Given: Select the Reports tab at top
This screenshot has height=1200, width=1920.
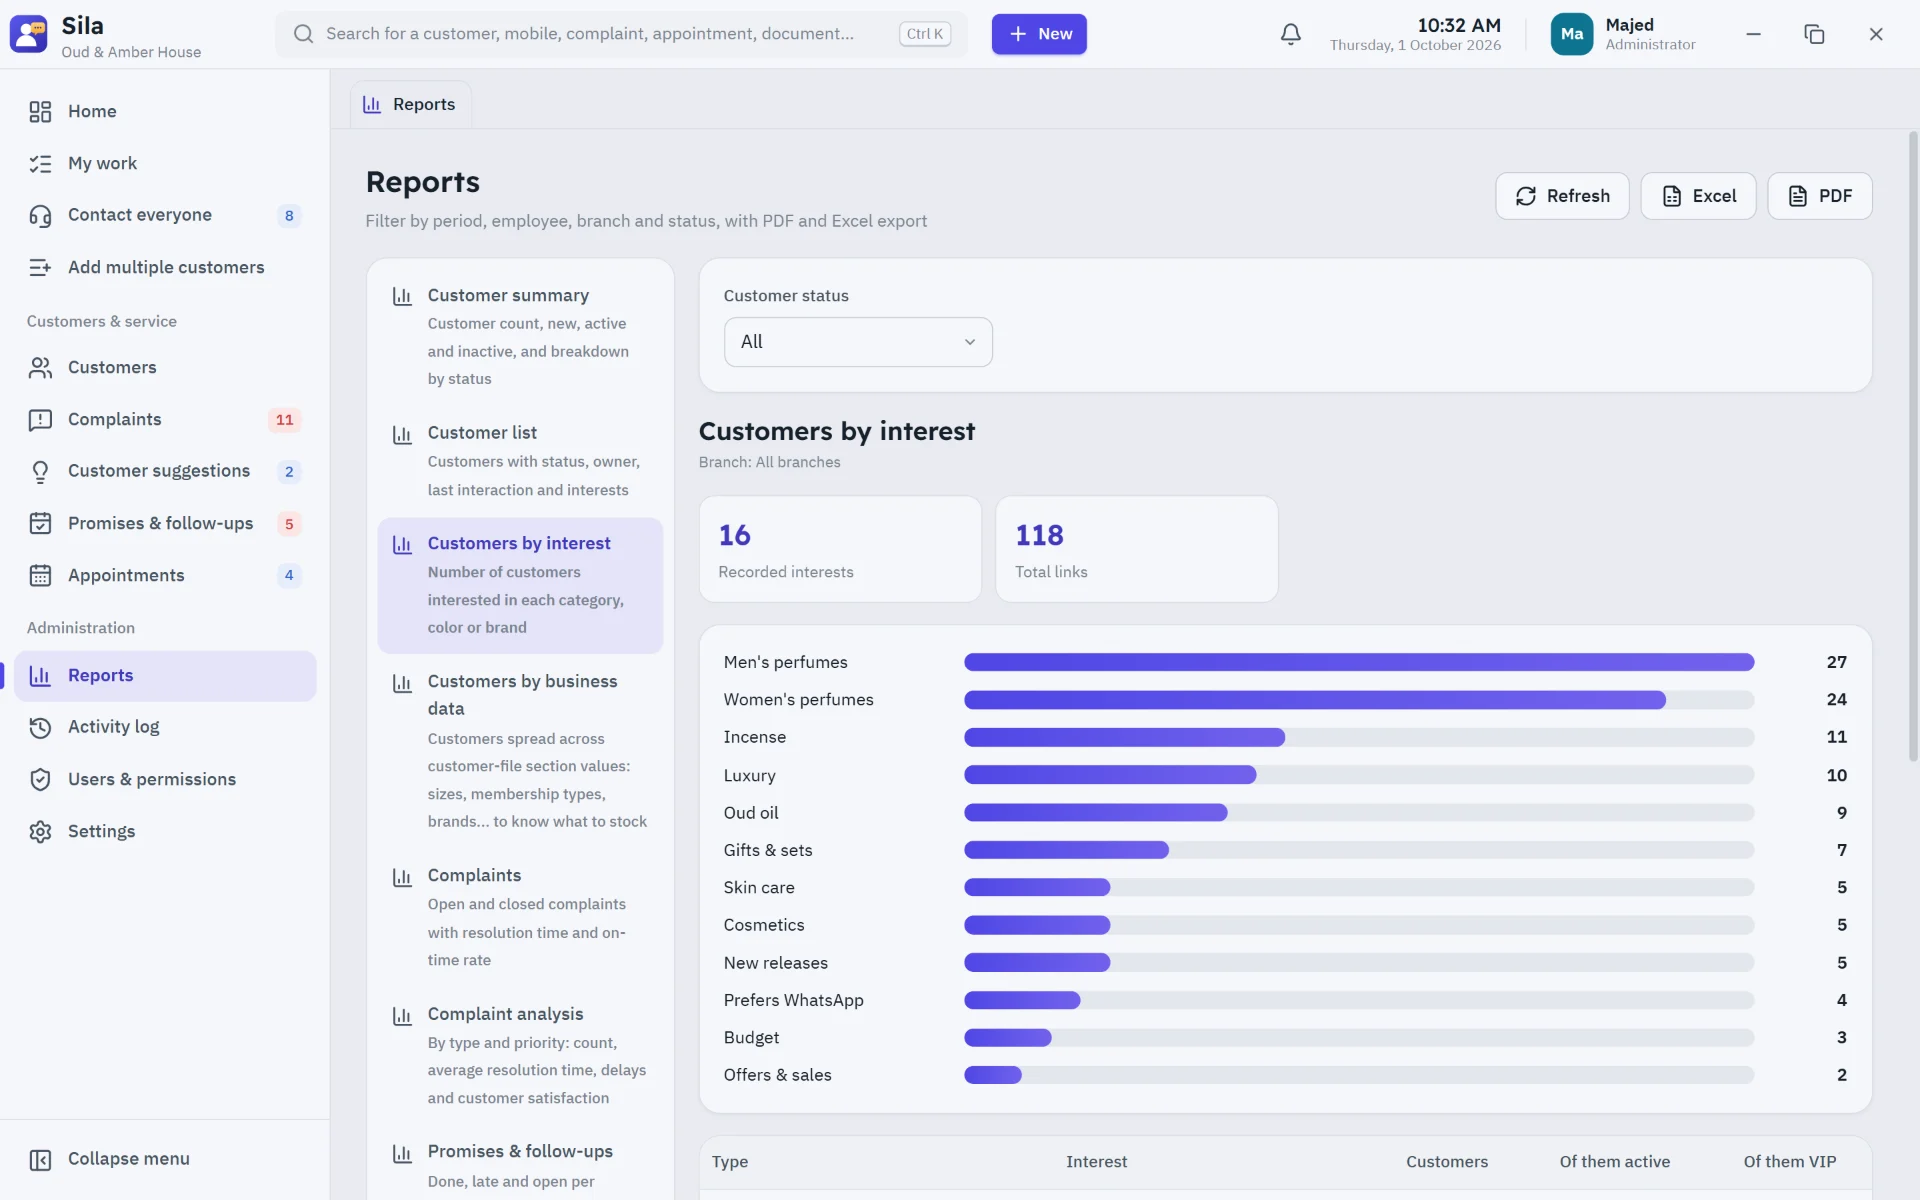Looking at the screenshot, I should pos(410,104).
